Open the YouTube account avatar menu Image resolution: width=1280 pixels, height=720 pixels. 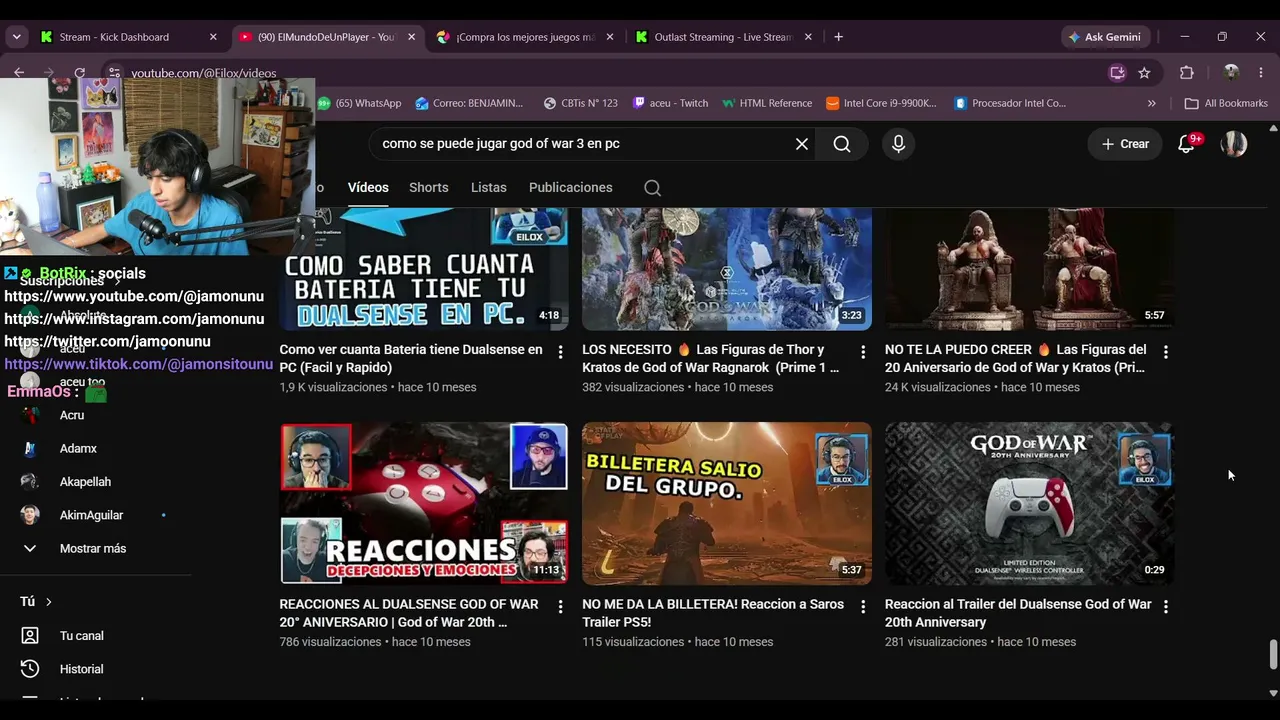[1234, 144]
